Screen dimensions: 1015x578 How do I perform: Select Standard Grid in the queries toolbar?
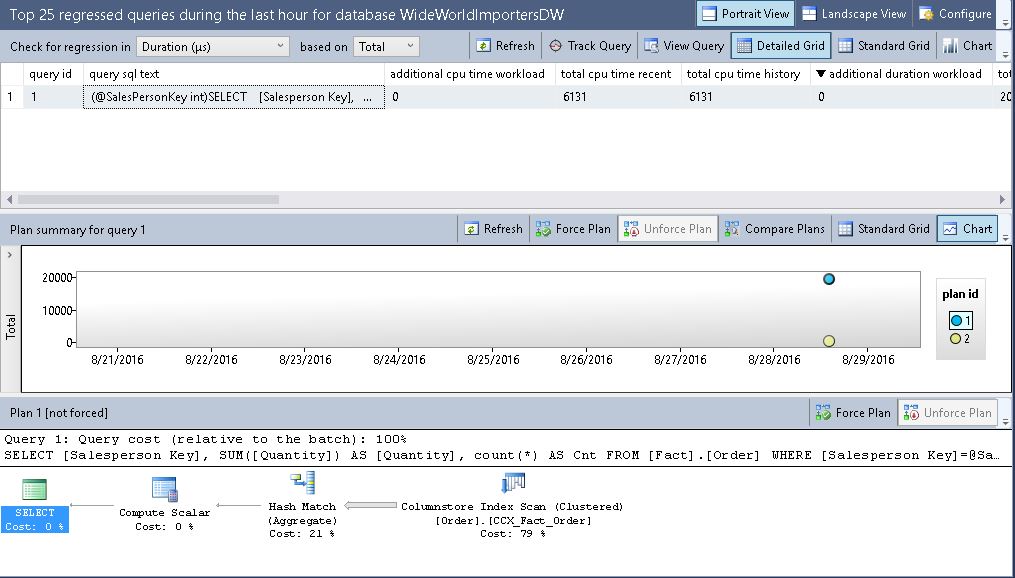(x=884, y=46)
